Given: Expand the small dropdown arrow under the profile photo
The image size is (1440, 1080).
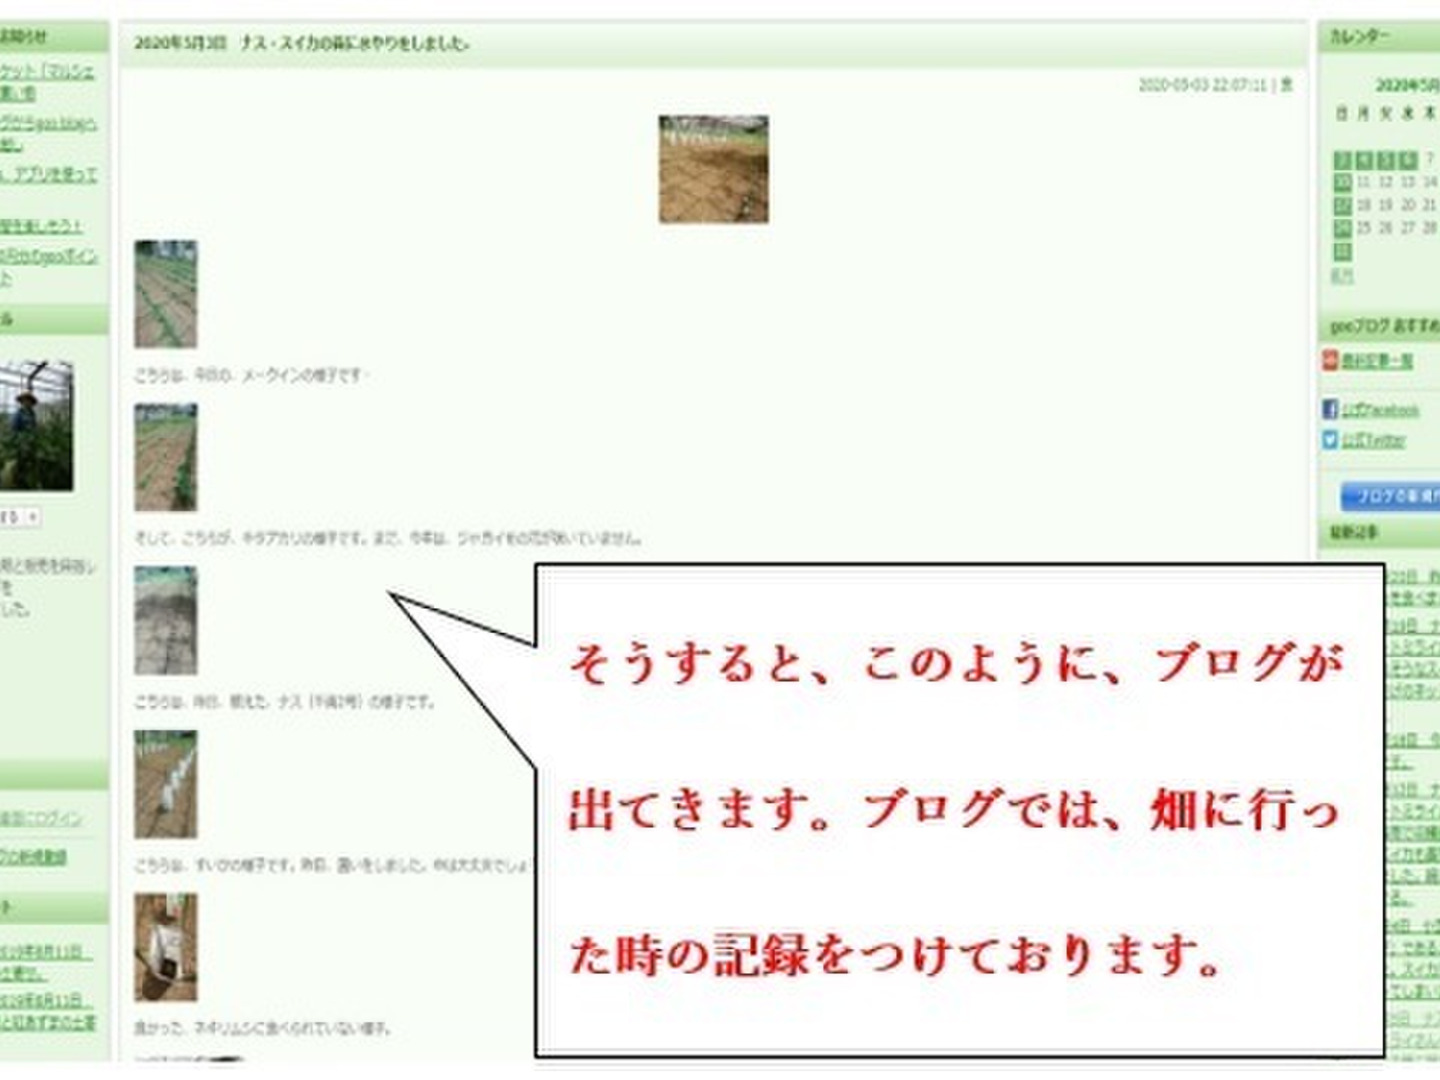Looking at the screenshot, I should point(32,517).
